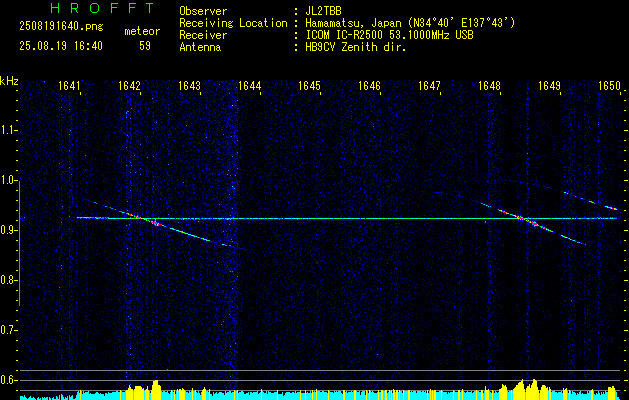629x400 pixels.
Task: Click the 0.6 kHz axis label
Action: [x=8, y=380]
